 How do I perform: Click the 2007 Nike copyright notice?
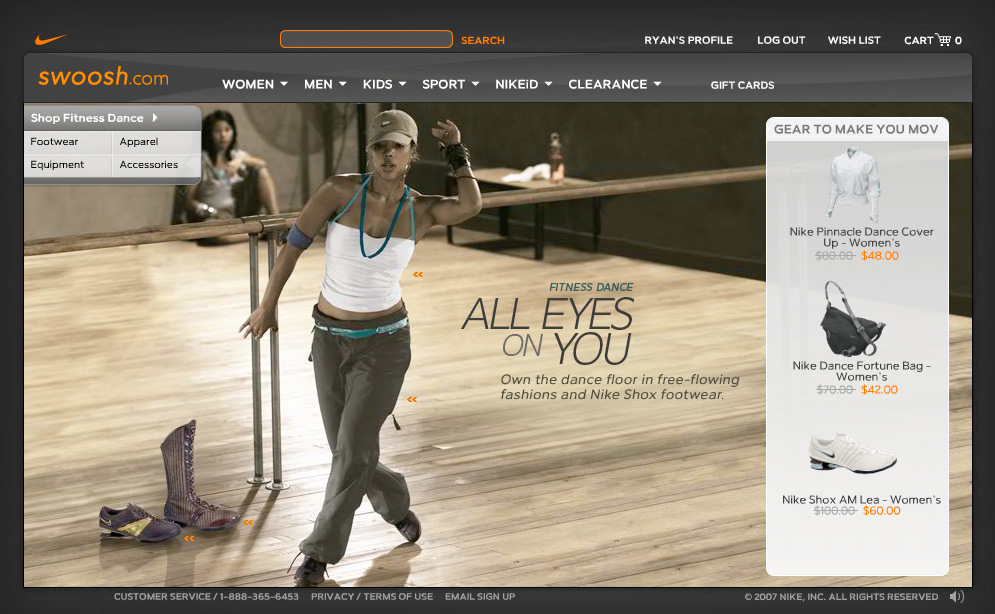pyautogui.click(x=841, y=596)
